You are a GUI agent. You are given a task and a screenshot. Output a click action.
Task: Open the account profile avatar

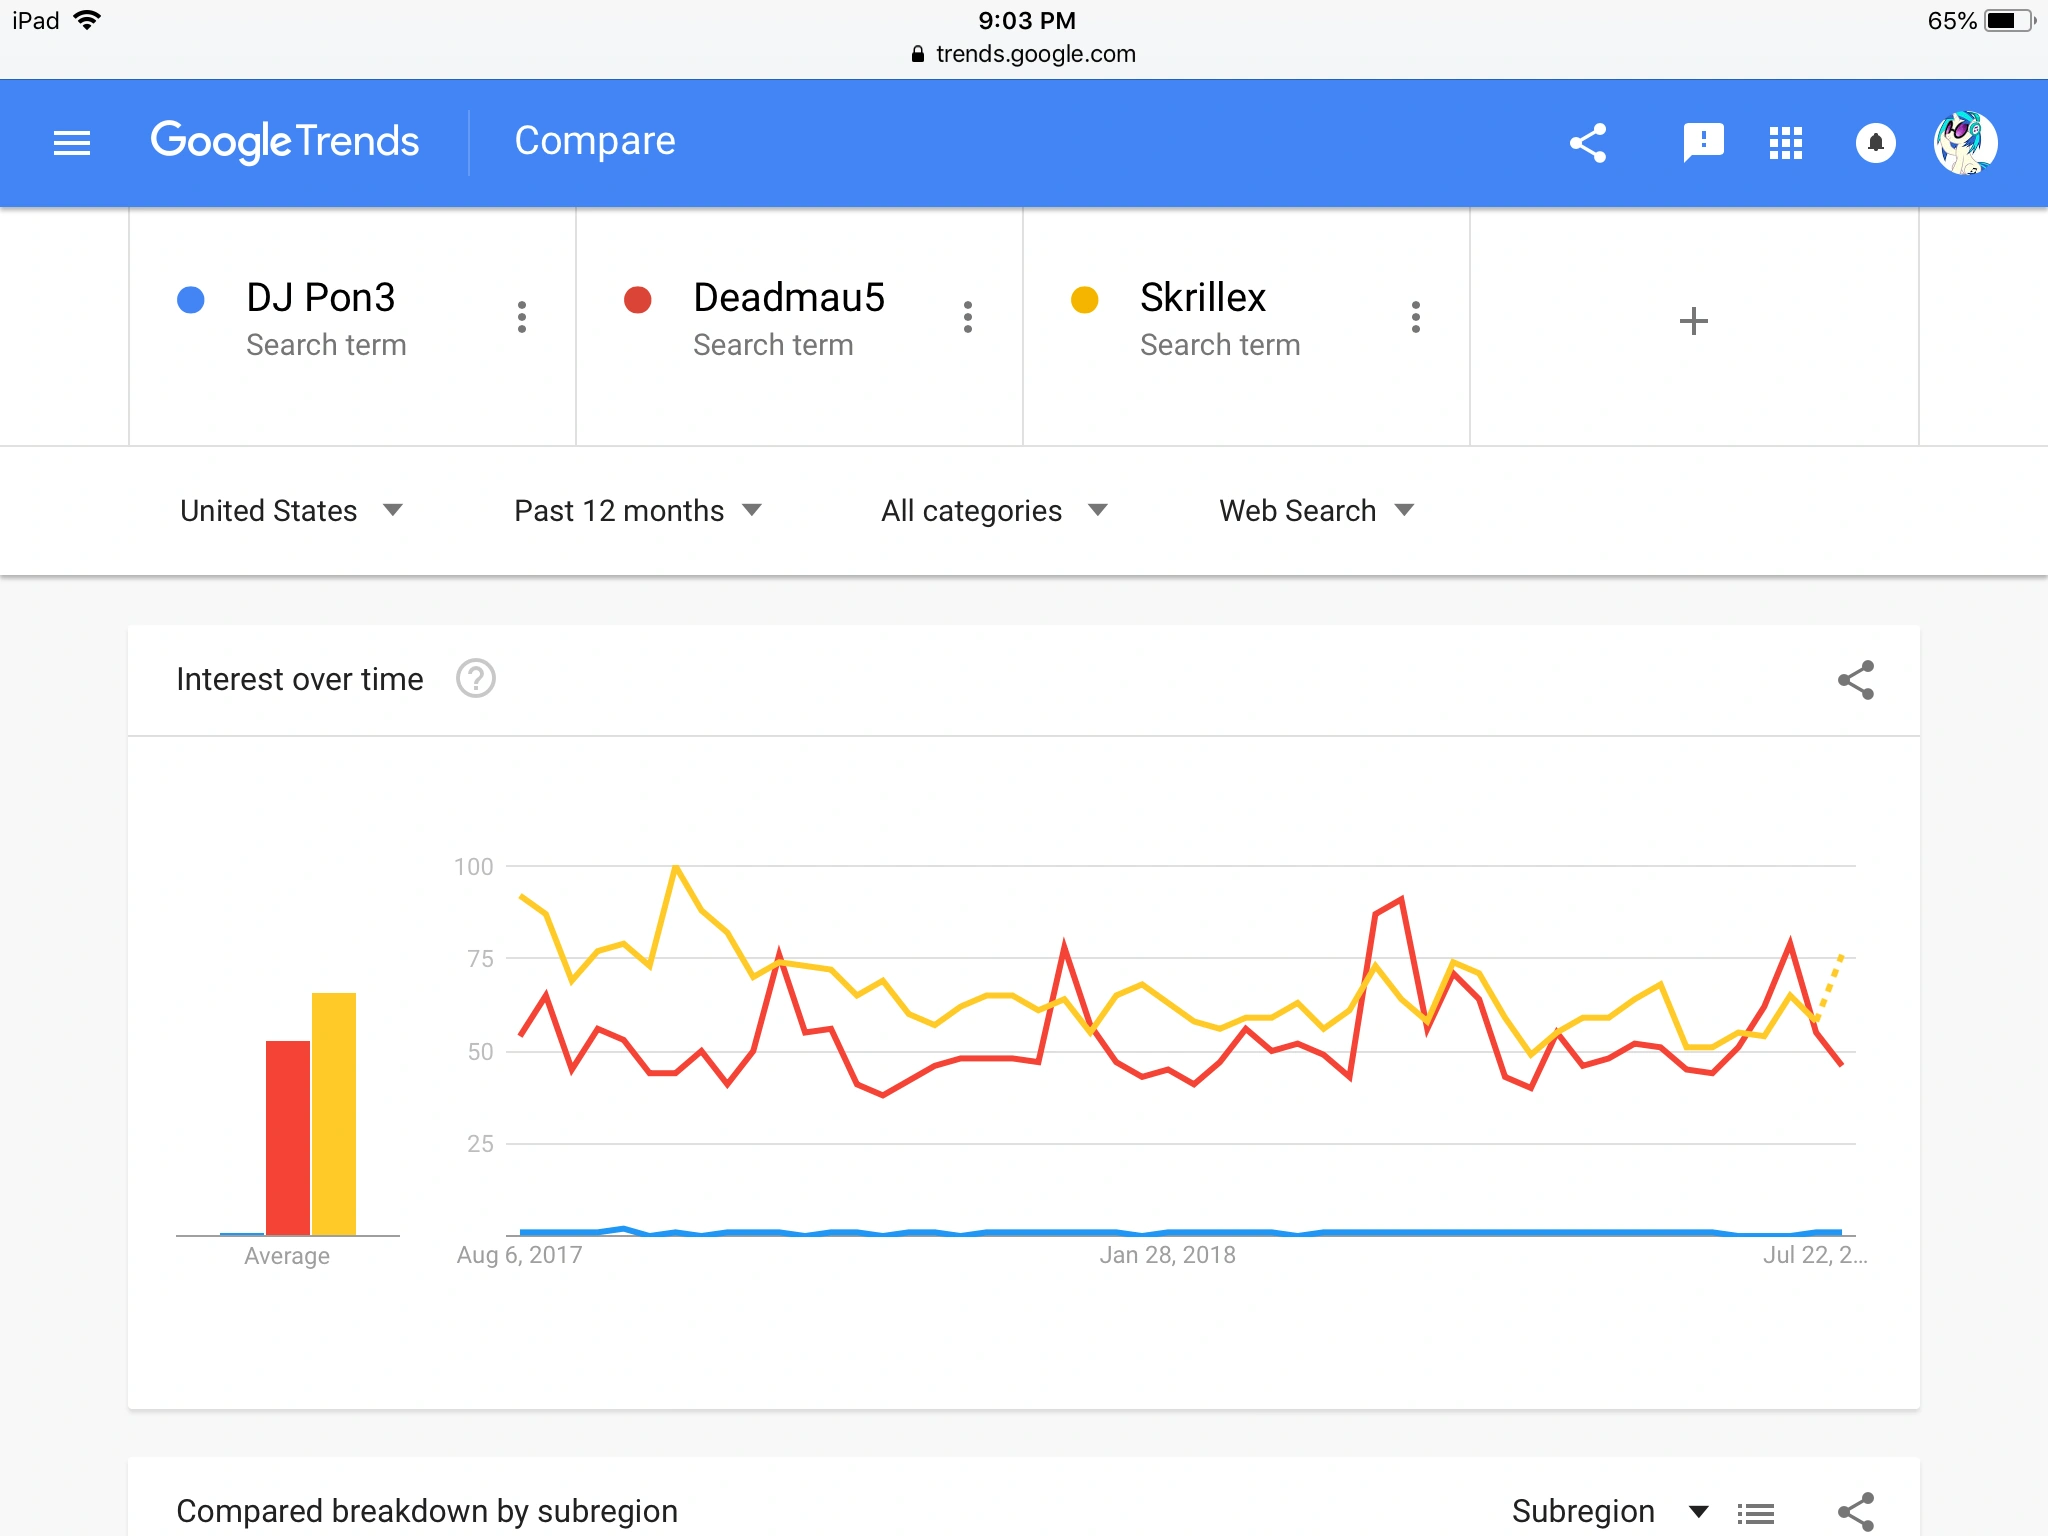[1965, 143]
